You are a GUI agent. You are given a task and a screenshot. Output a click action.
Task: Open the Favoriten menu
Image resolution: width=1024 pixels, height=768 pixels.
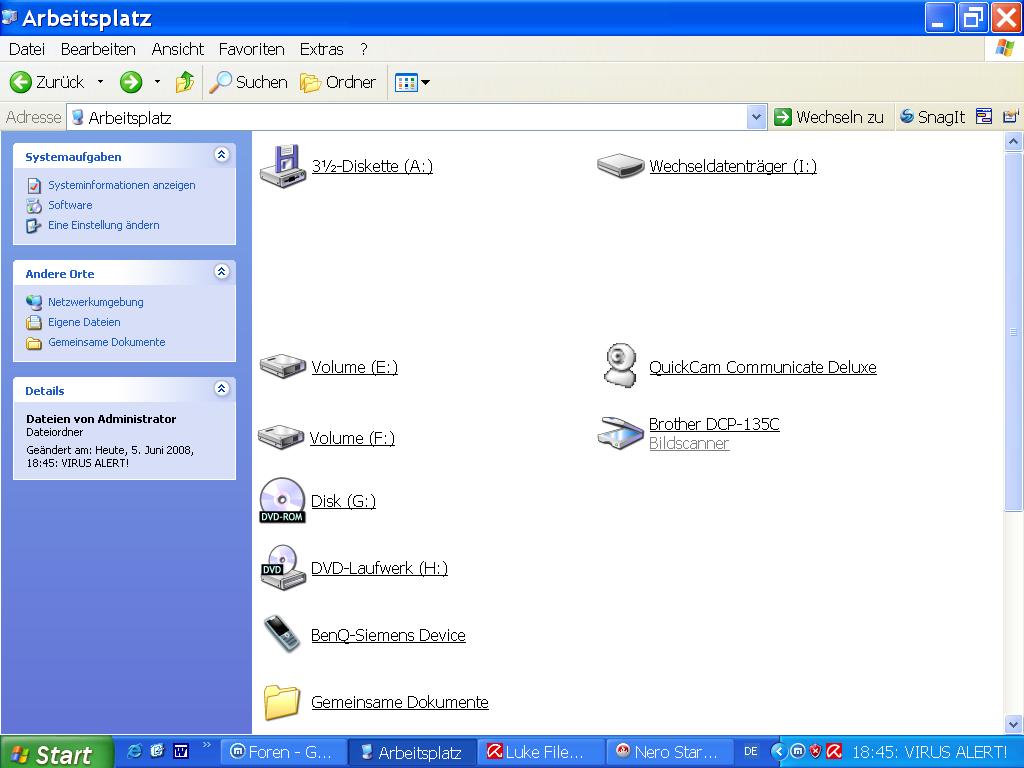click(x=251, y=49)
